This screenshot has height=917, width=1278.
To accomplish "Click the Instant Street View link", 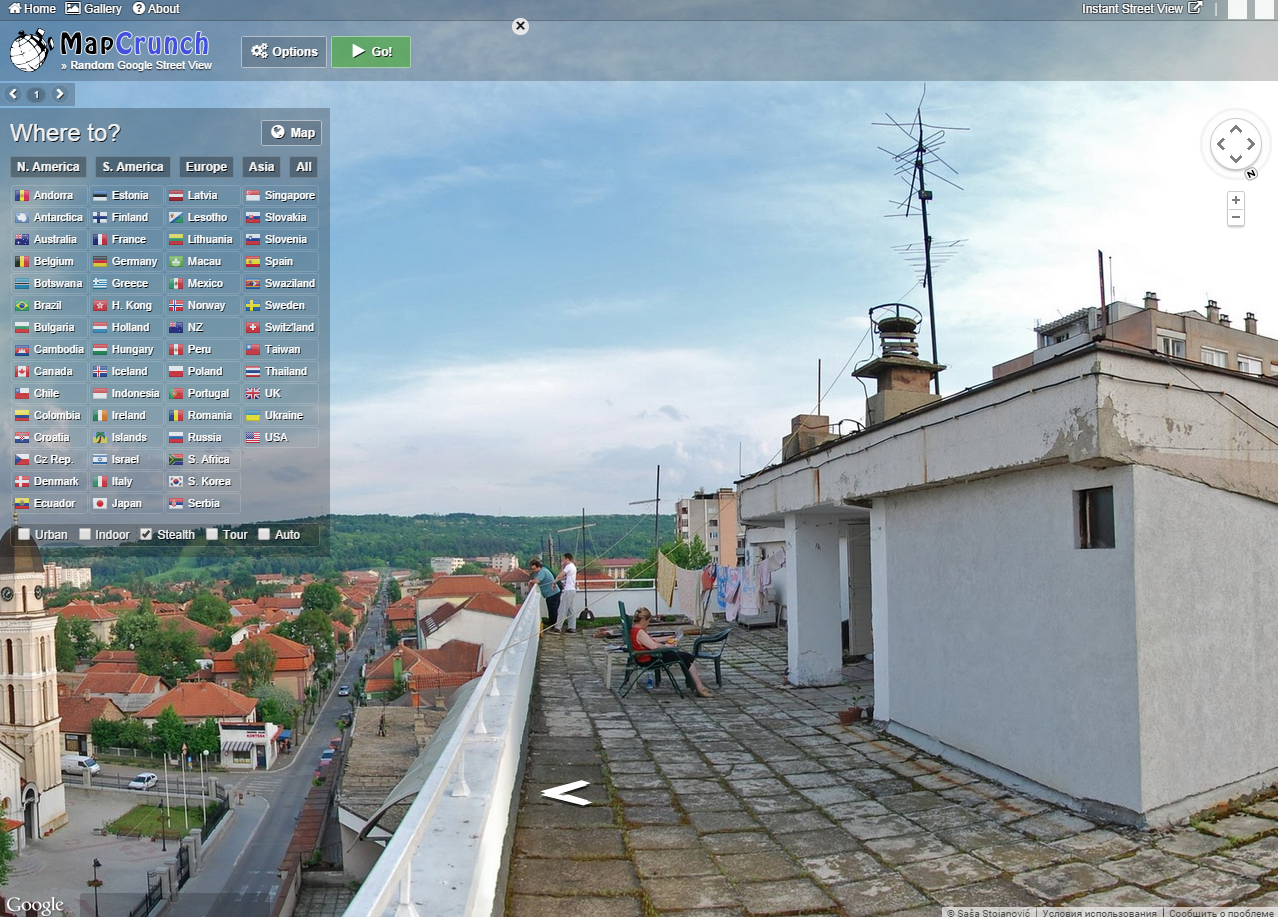I will click(1142, 8).
